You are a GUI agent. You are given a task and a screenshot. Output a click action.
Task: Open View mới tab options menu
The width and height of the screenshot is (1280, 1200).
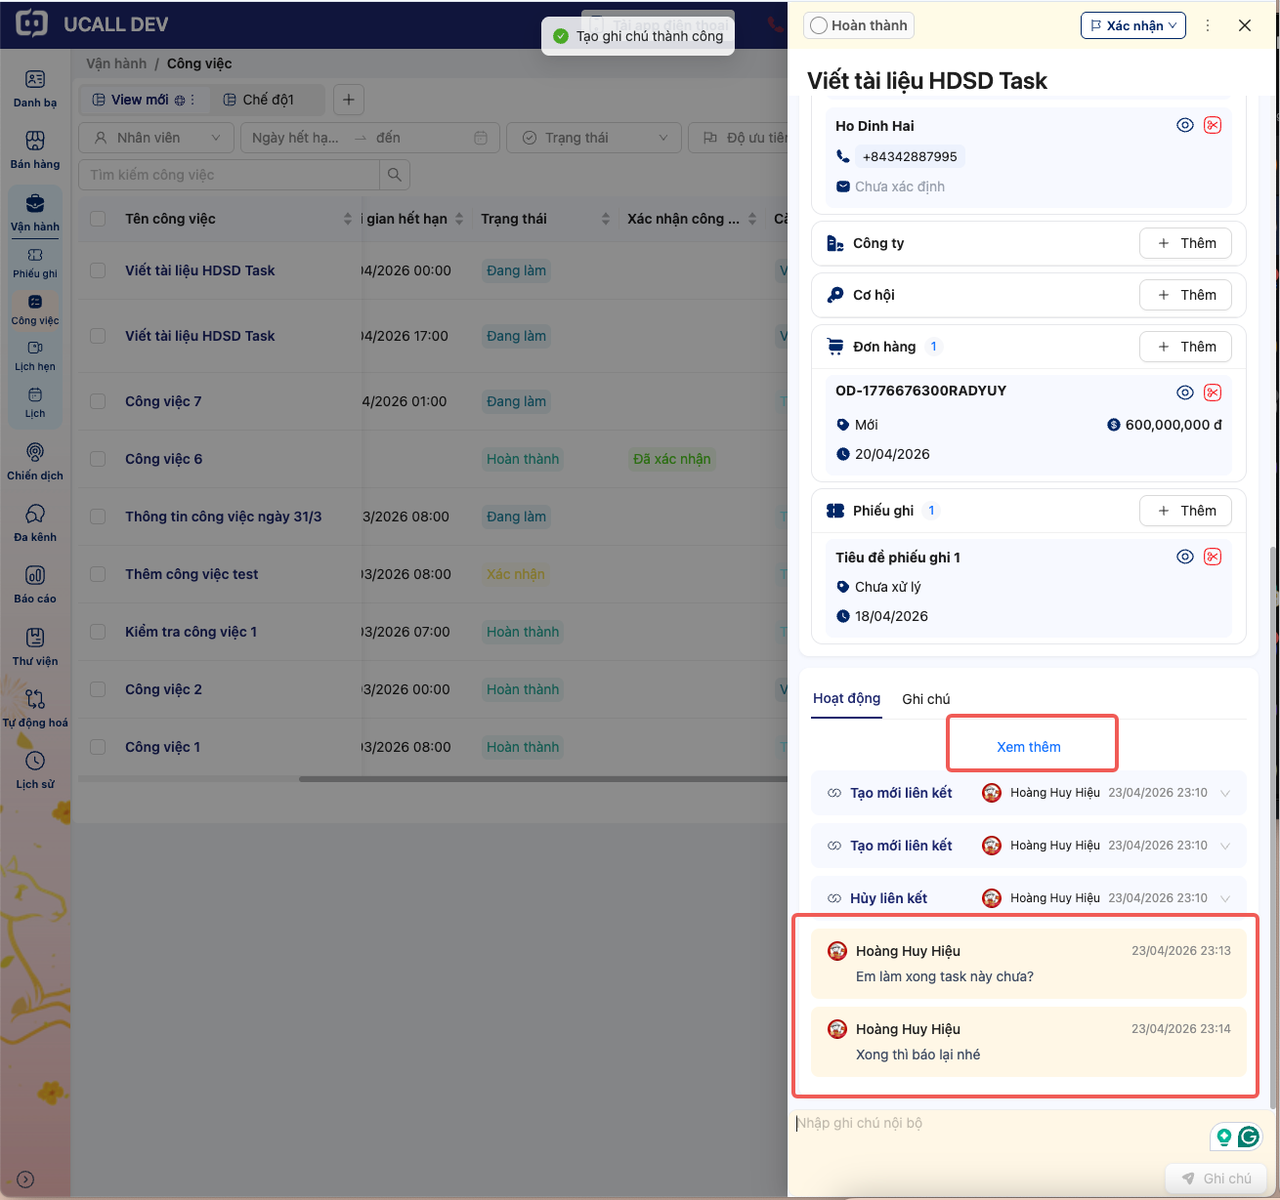(x=193, y=100)
